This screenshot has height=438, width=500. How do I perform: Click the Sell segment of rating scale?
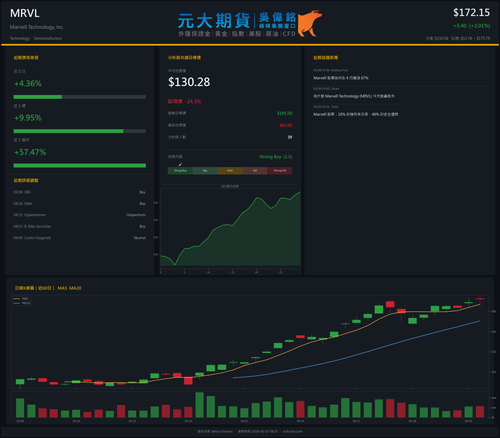click(255, 171)
